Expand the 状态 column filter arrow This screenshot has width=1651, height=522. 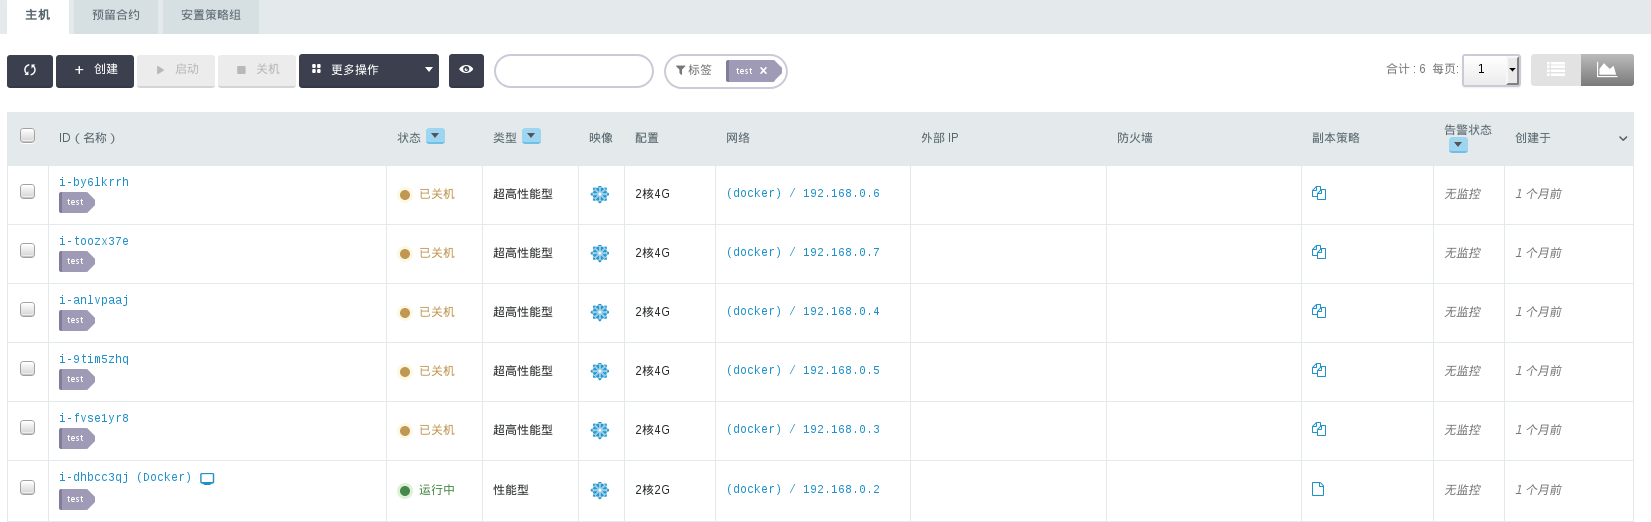(x=435, y=136)
